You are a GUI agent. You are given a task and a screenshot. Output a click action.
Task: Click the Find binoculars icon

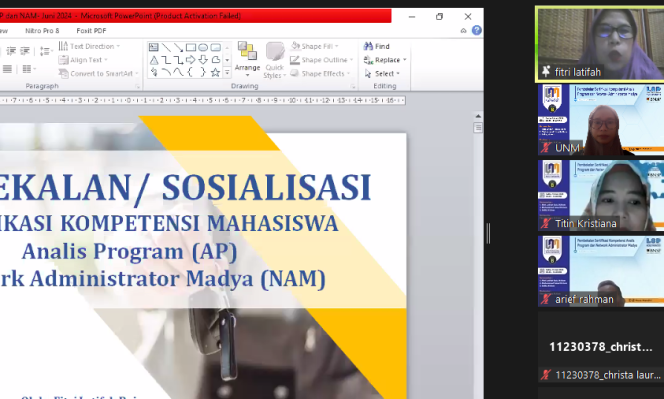pyautogui.click(x=368, y=46)
